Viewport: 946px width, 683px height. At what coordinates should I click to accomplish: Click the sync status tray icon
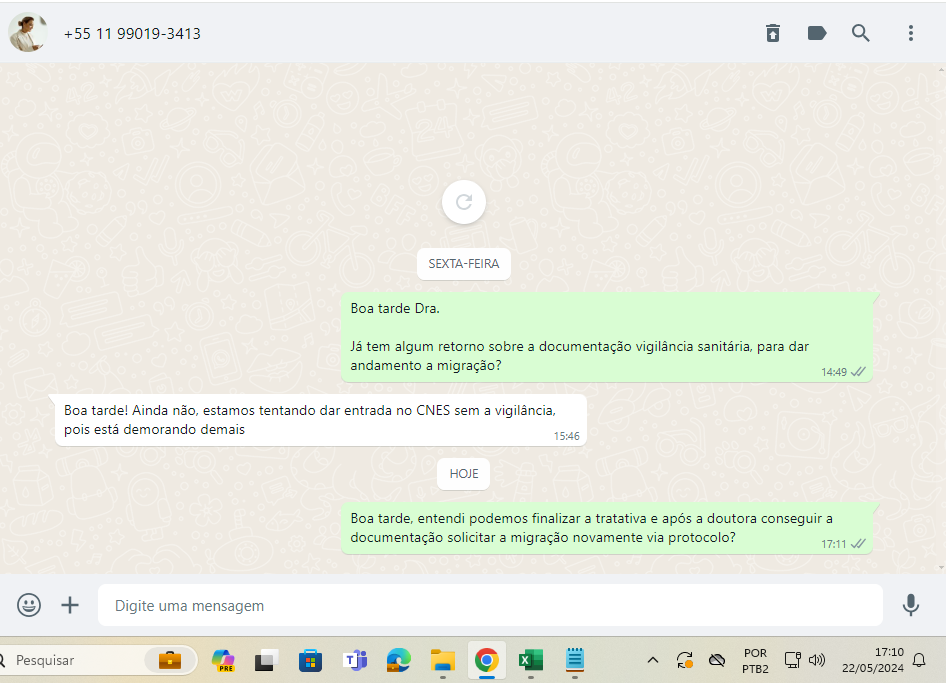tap(685, 660)
